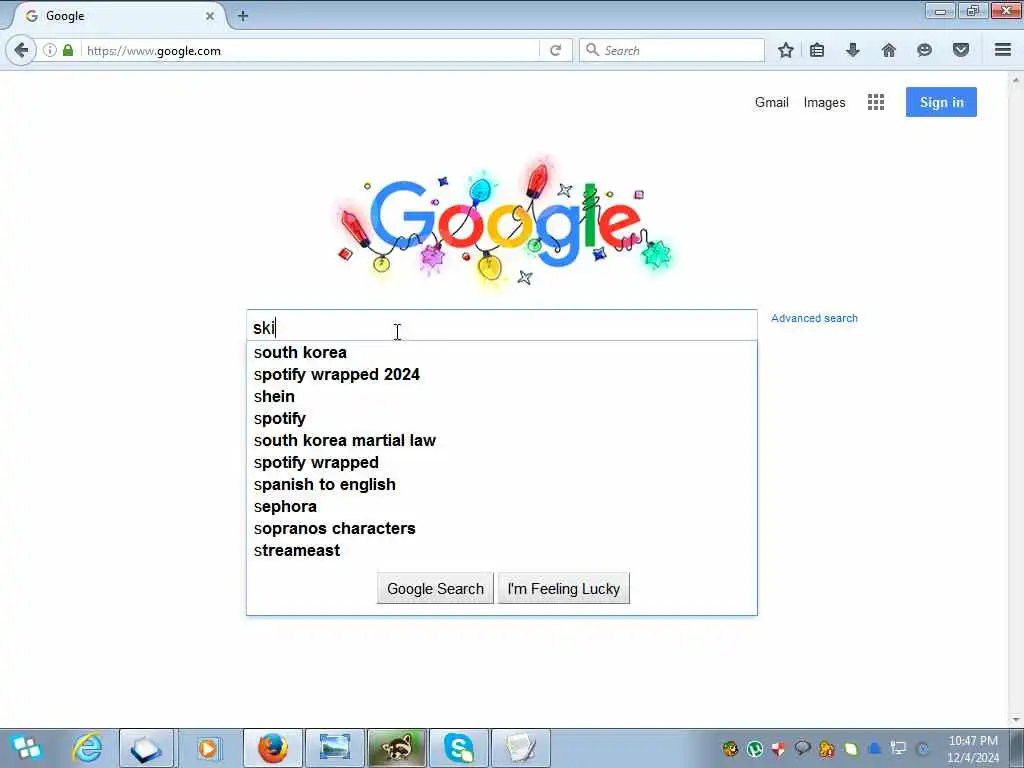Switch to Firefox in the taskbar
The image size is (1024, 768).
tap(272, 748)
